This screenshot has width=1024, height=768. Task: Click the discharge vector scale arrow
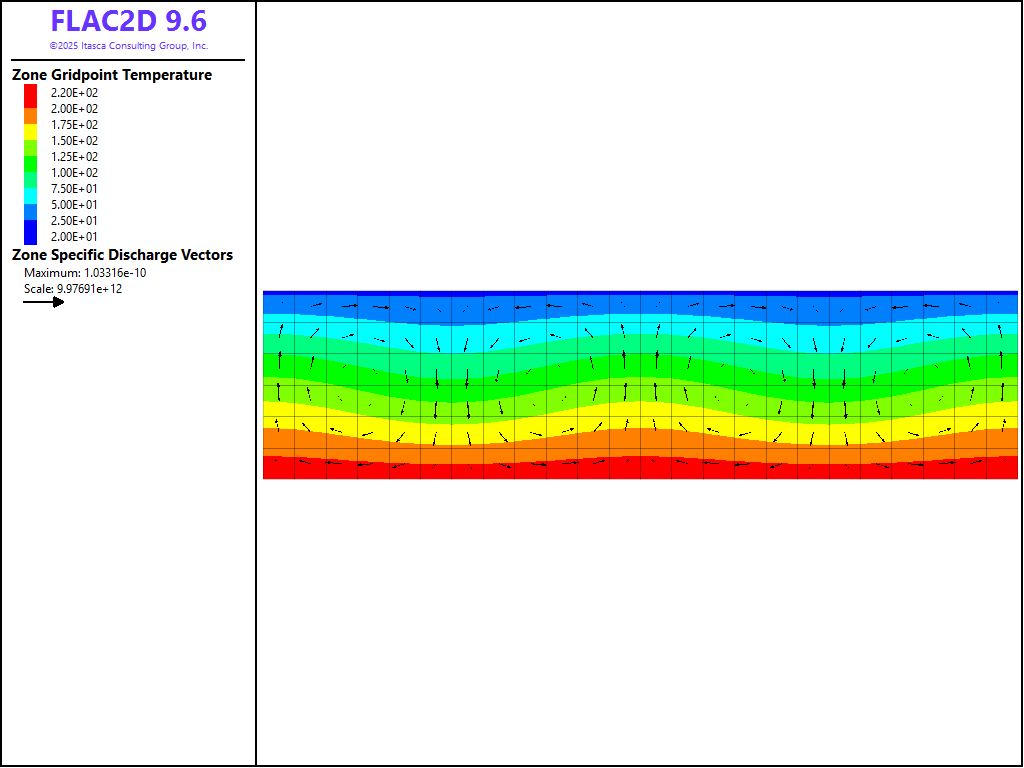pos(44,302)
